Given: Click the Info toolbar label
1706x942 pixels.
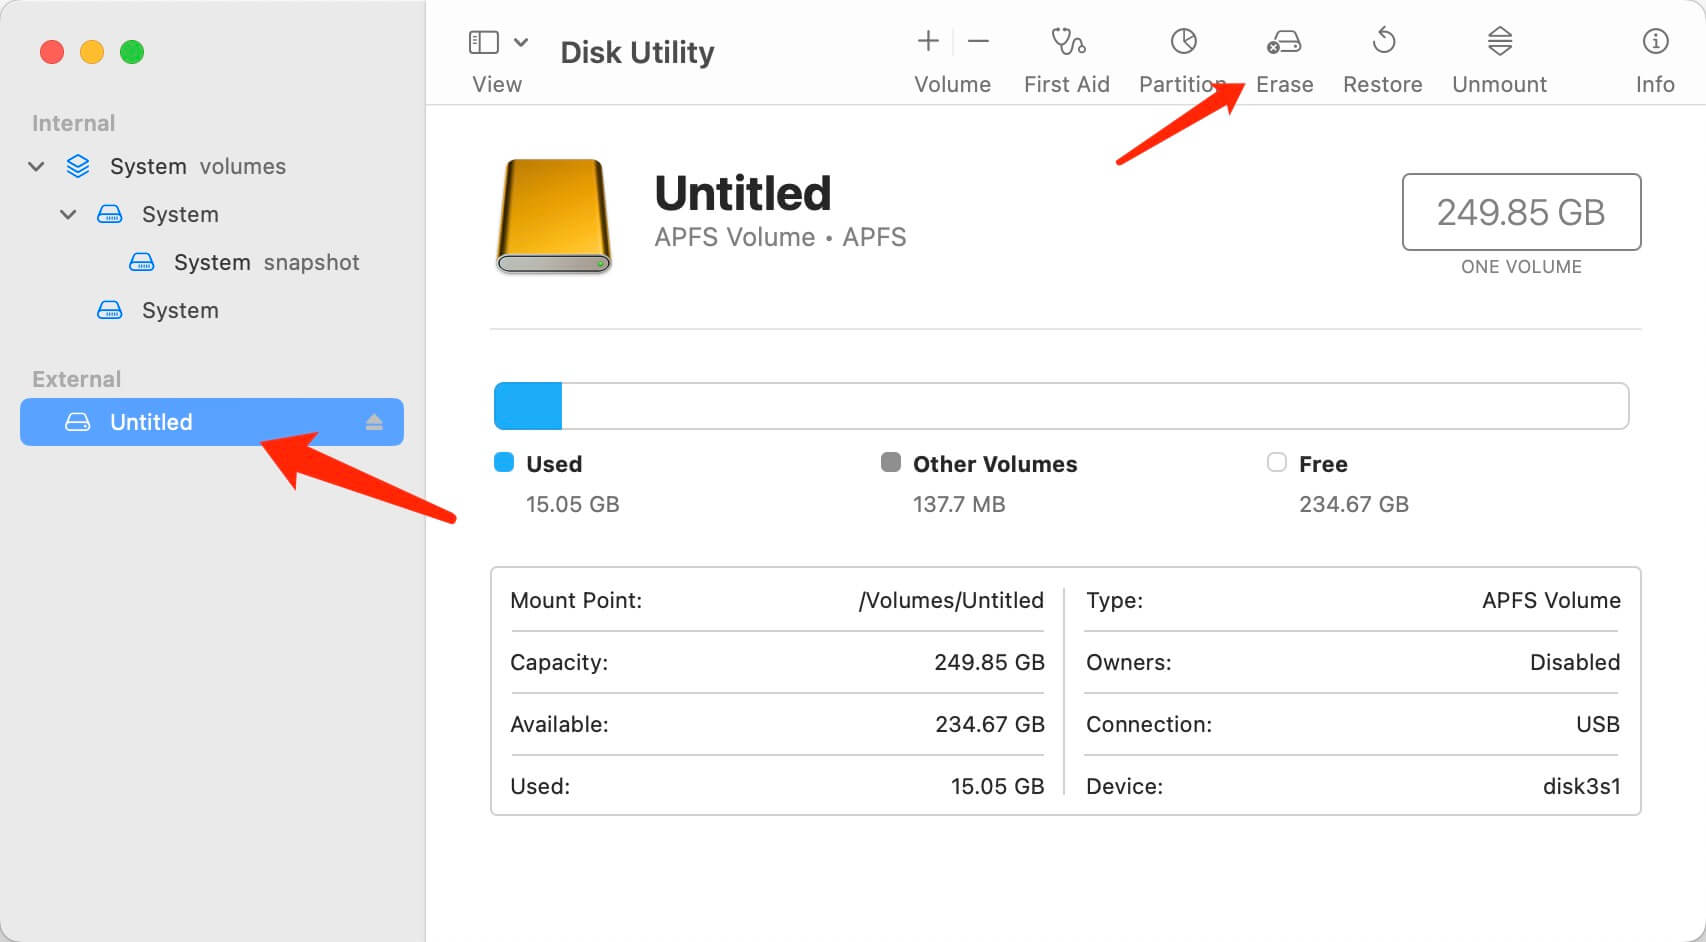Looking at the screenshot, I should [x=1656, y=84].
